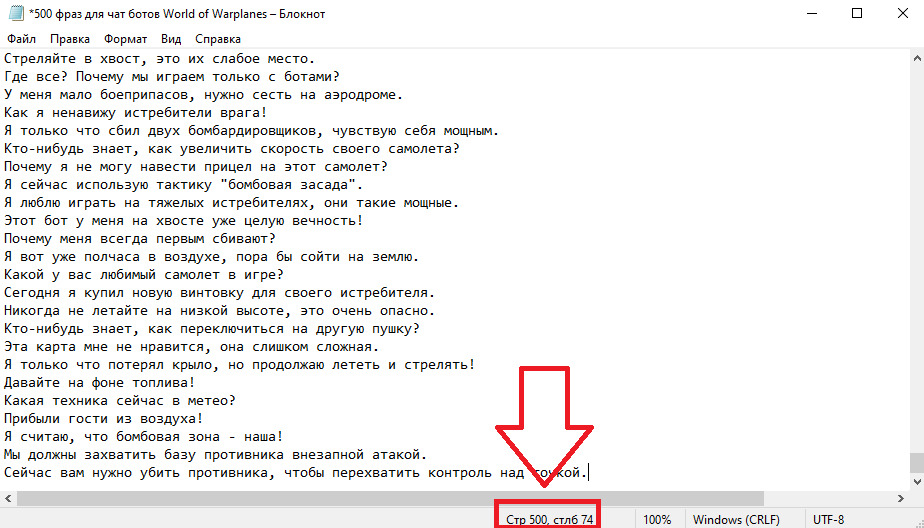Image resolution: width=924 pixels, height=528 pixels.
Task: Minimize the Блокнот window
Action: 812,13
